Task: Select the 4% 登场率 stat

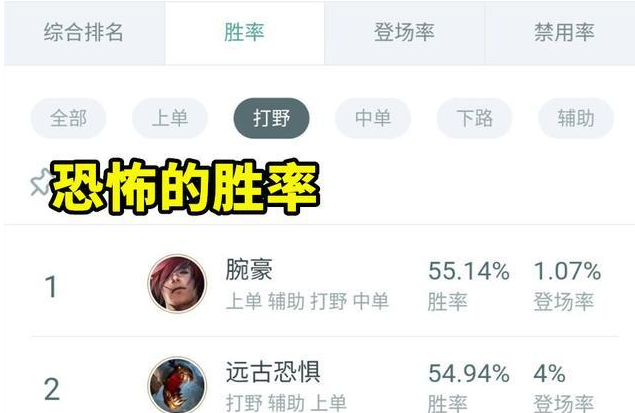Action: [549, 373]
